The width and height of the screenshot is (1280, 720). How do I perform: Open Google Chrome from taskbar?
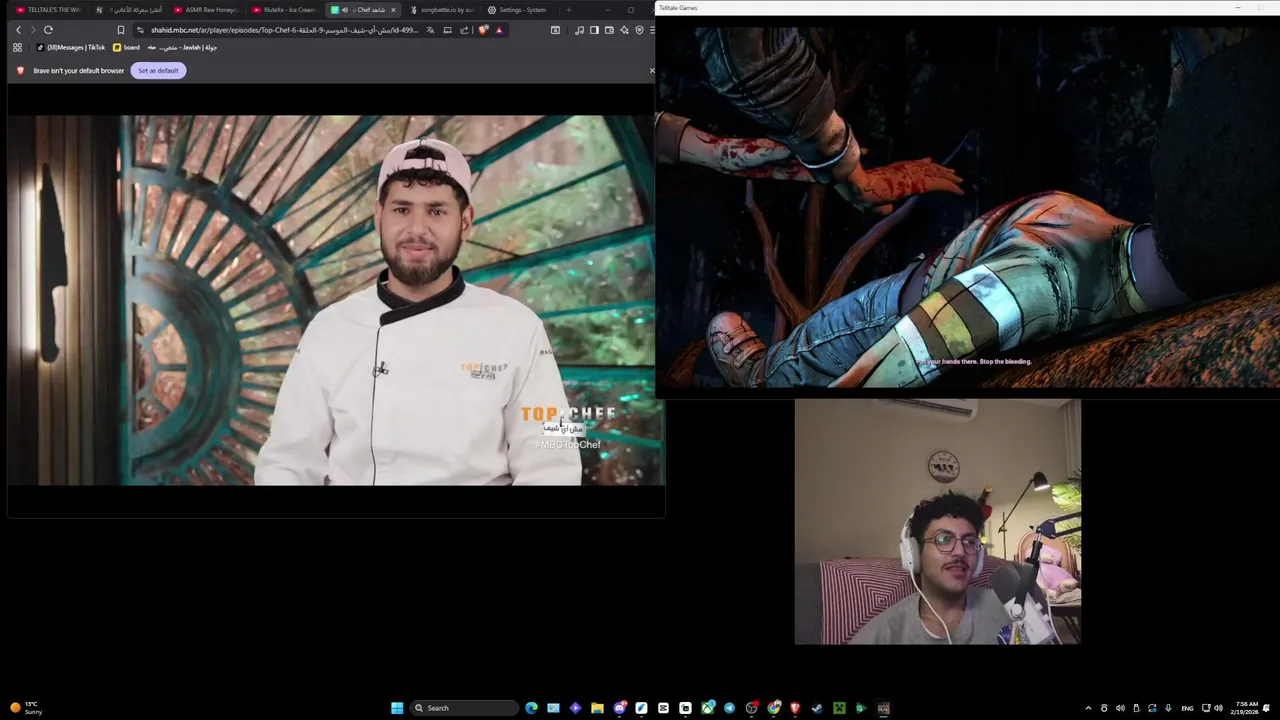[773, 708]
